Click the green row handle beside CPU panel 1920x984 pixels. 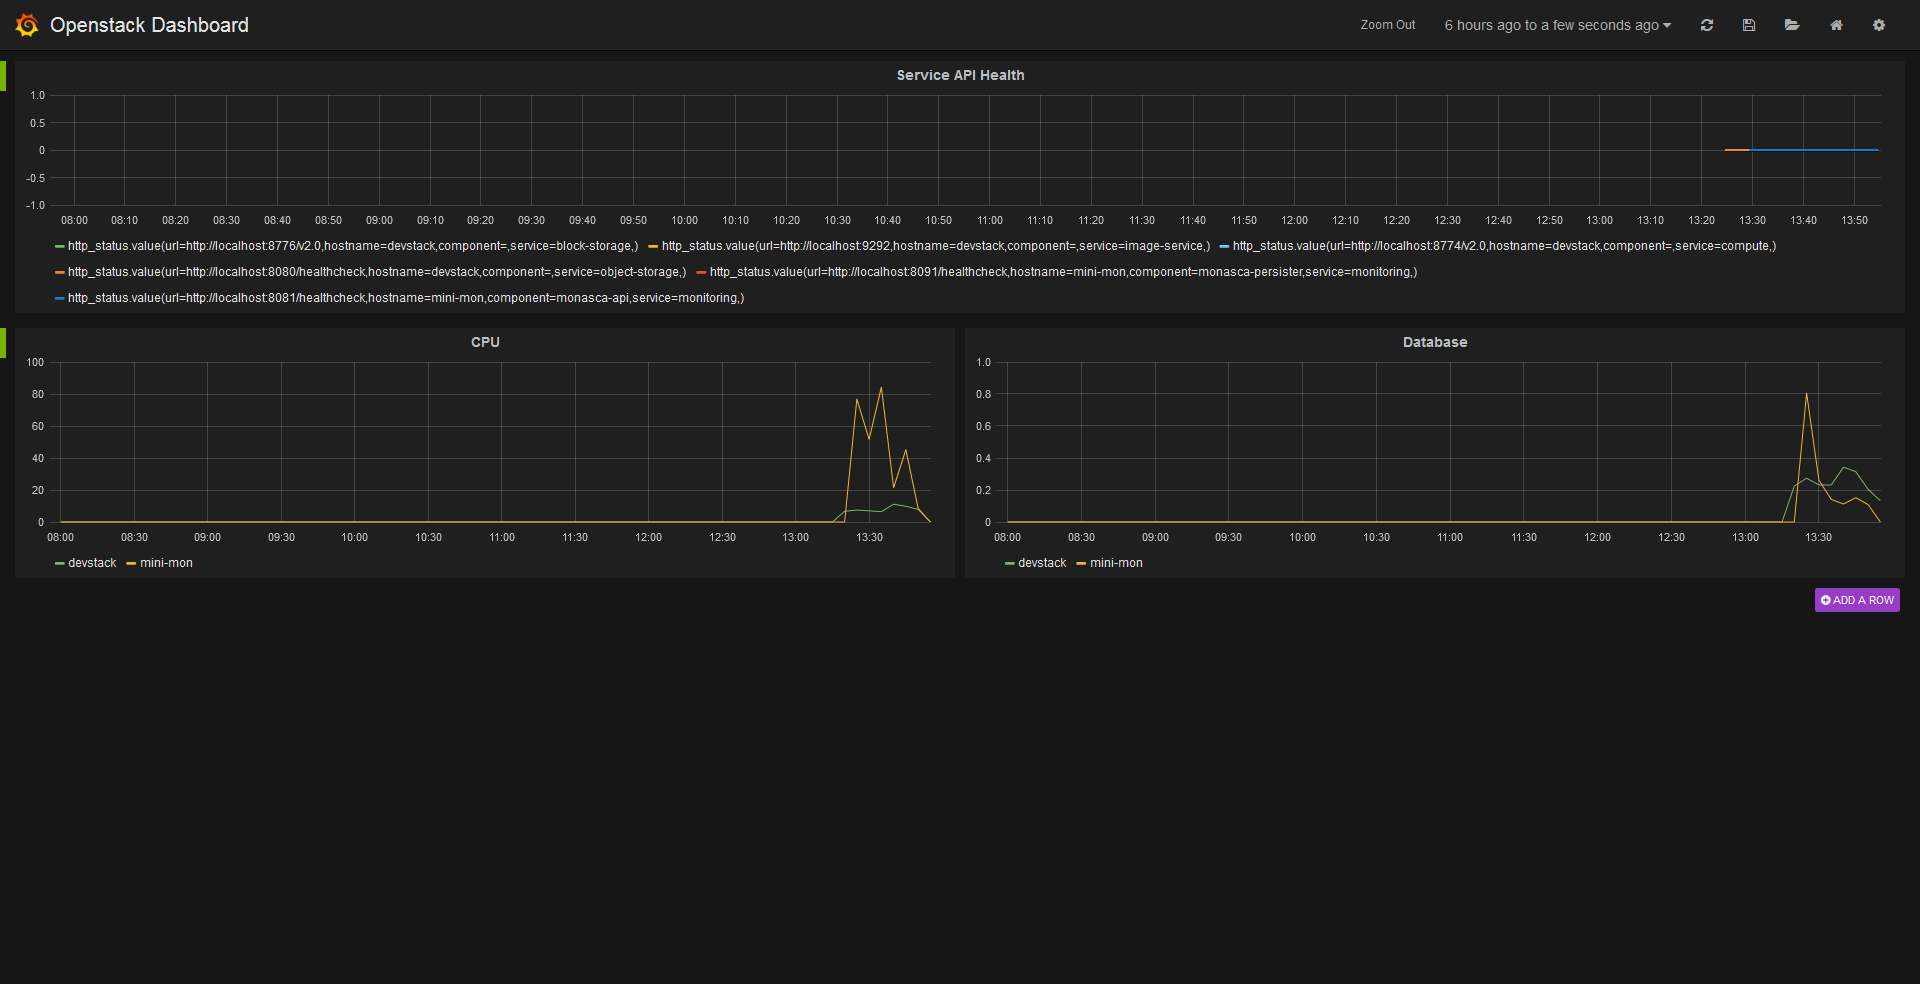pyautogui.click(x=3, y=343)
